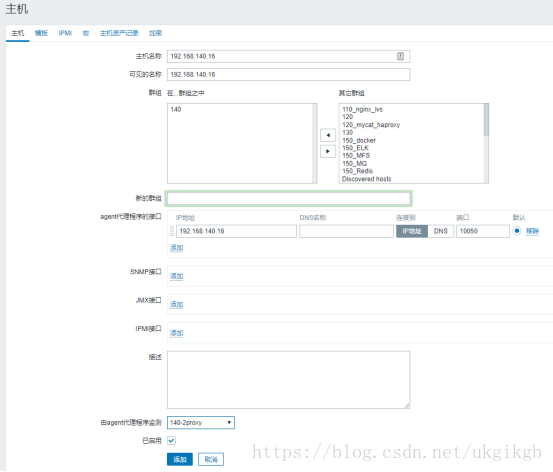
Task: Select 150_Redis in other groups
Action: (x=357, y=171)
